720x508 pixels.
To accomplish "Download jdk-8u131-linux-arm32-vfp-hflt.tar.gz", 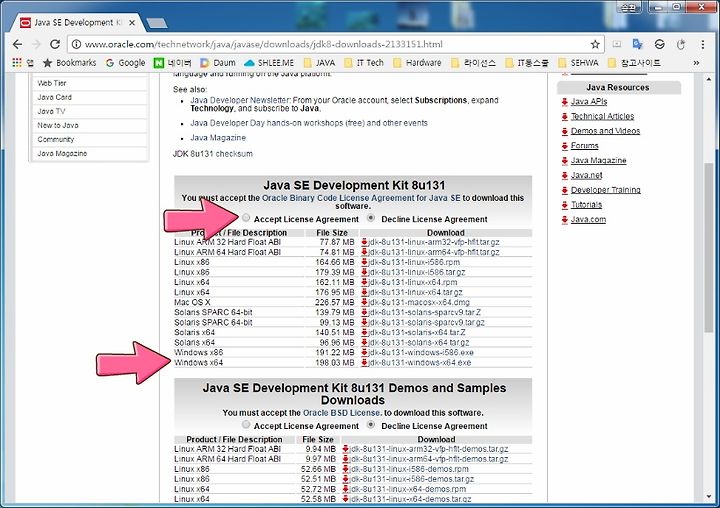I will pos(433,242).
